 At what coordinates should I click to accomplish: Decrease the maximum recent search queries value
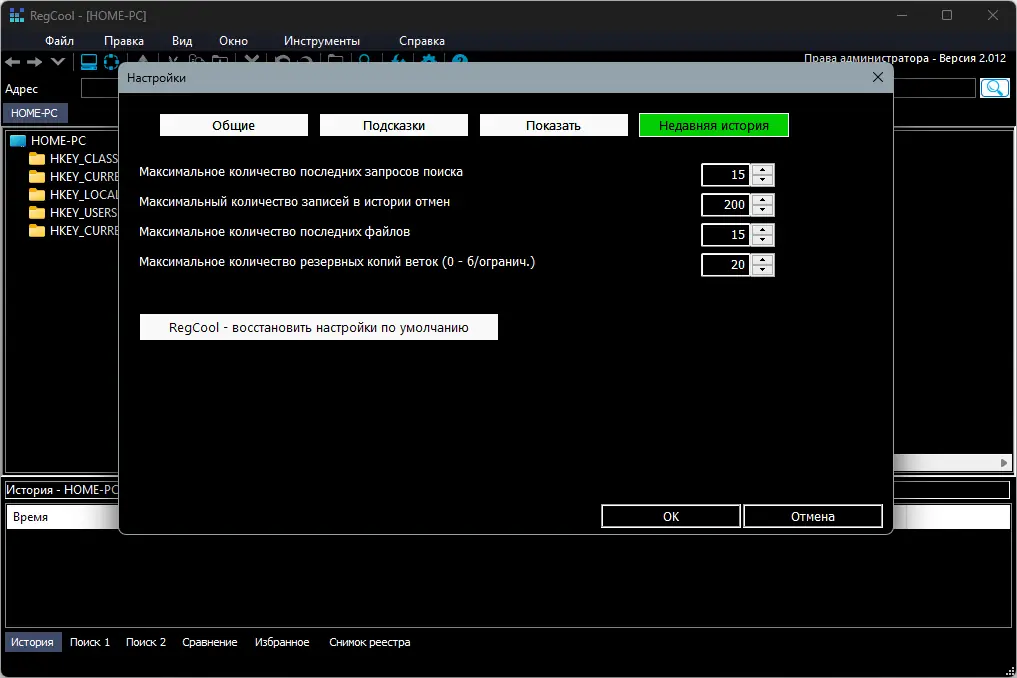[763, 180]
